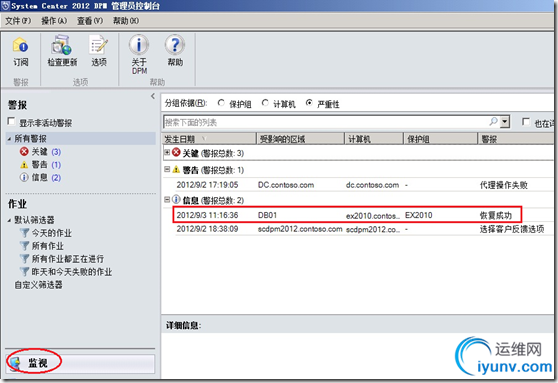Click the 检查更新 check updates icon
This screenshot has width=558, height=383.
click(x=62, y=45)
